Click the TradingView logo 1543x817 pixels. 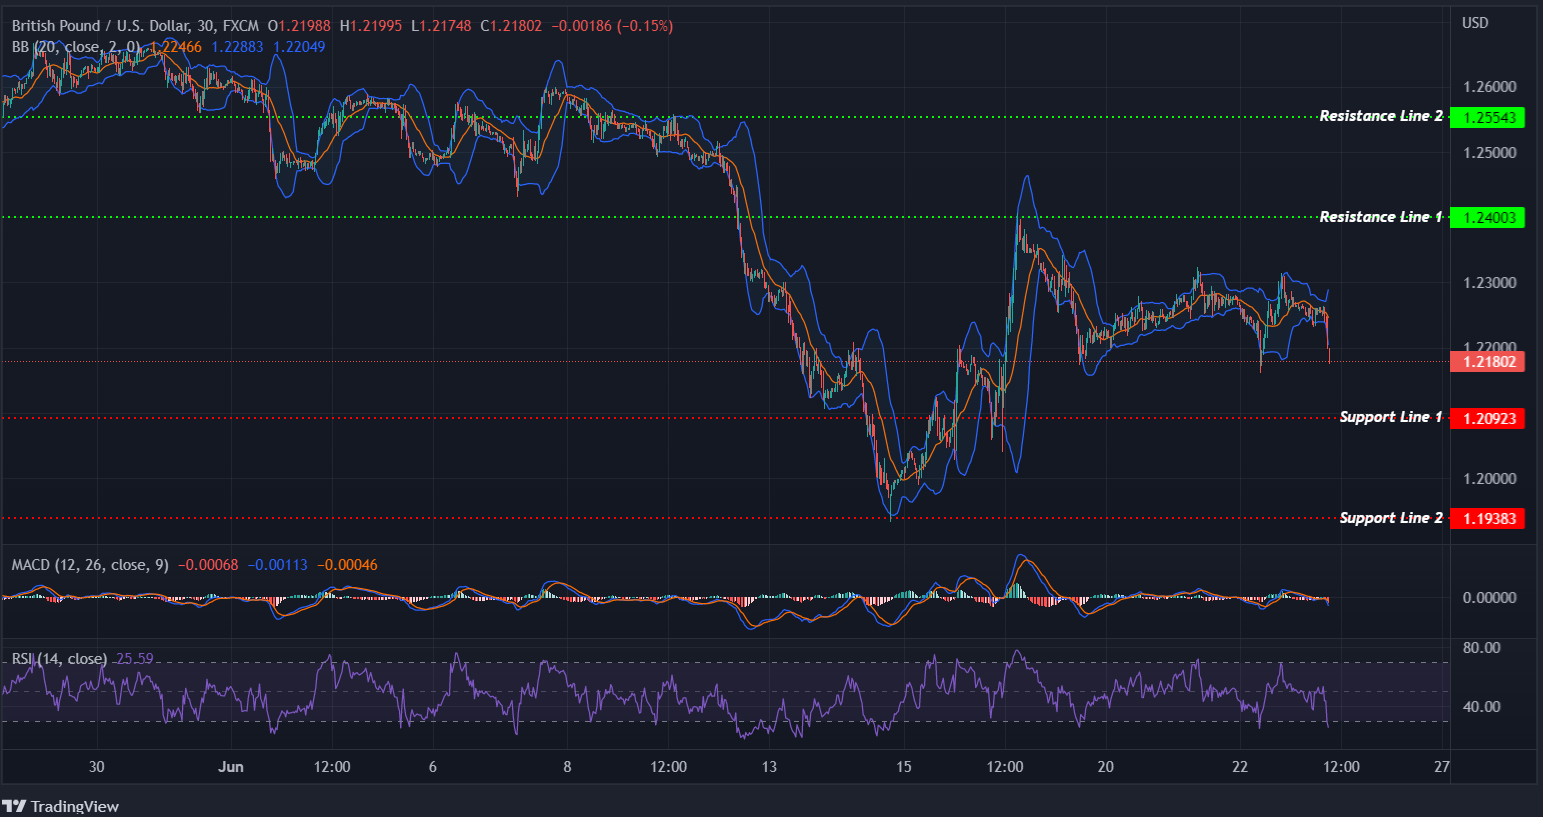[x=60, y=806]
